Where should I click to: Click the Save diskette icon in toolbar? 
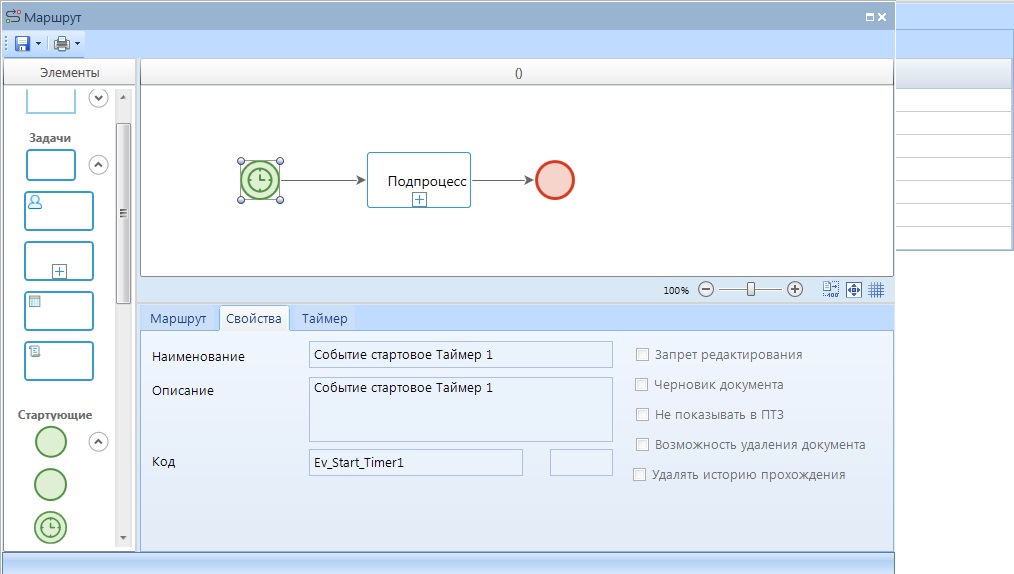pyautogui.click(x=22, y=44)
